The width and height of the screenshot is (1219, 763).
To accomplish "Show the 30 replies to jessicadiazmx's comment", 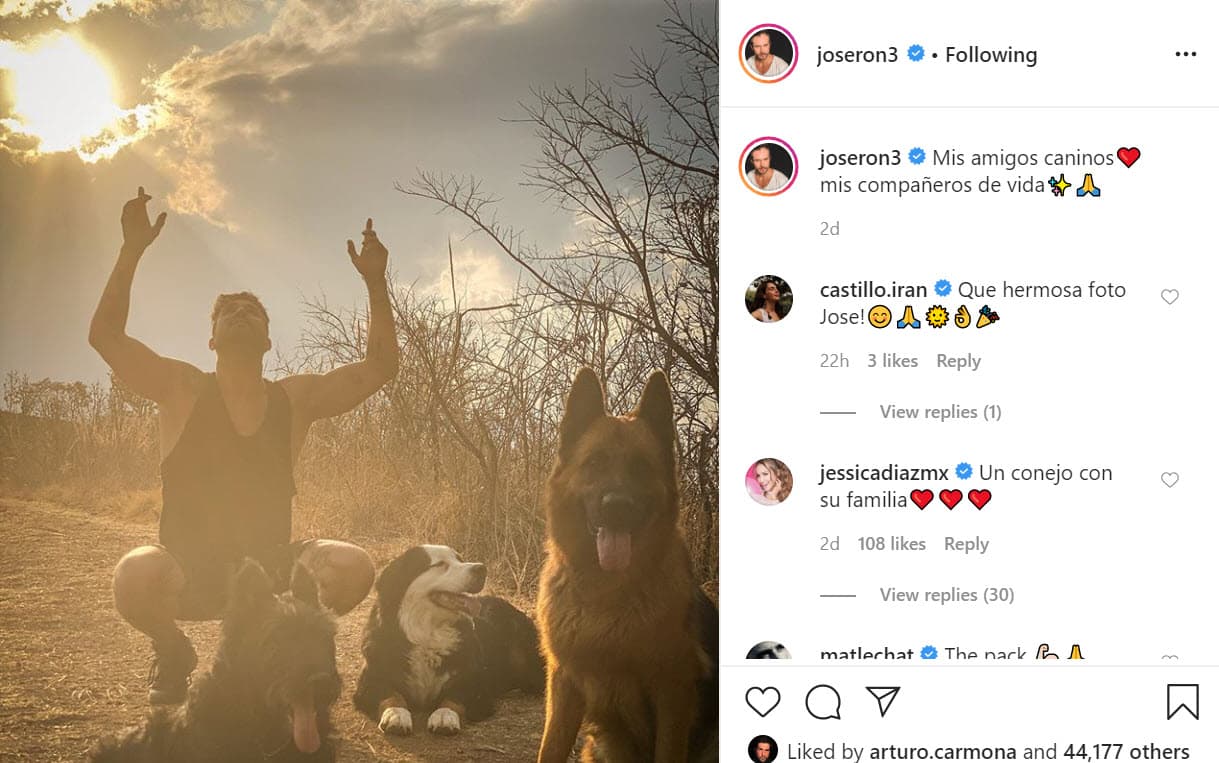I will [946, 594].
